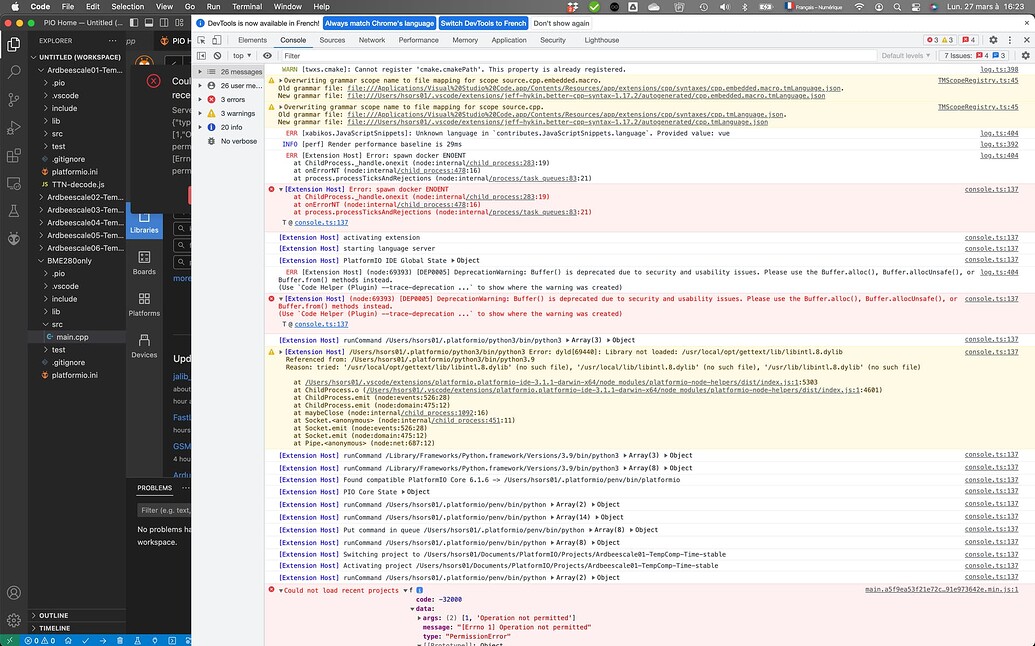
Task: Open console settings gear beside Issues
Action: [1025, 56]
